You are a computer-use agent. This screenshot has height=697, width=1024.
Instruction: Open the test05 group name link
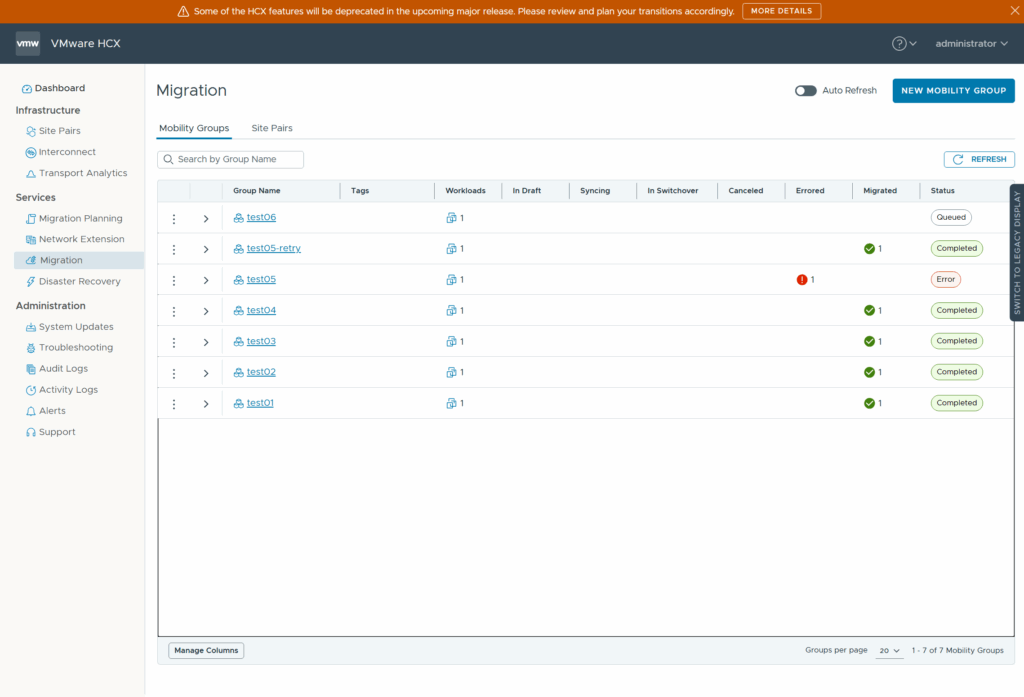tap(261, 280)
